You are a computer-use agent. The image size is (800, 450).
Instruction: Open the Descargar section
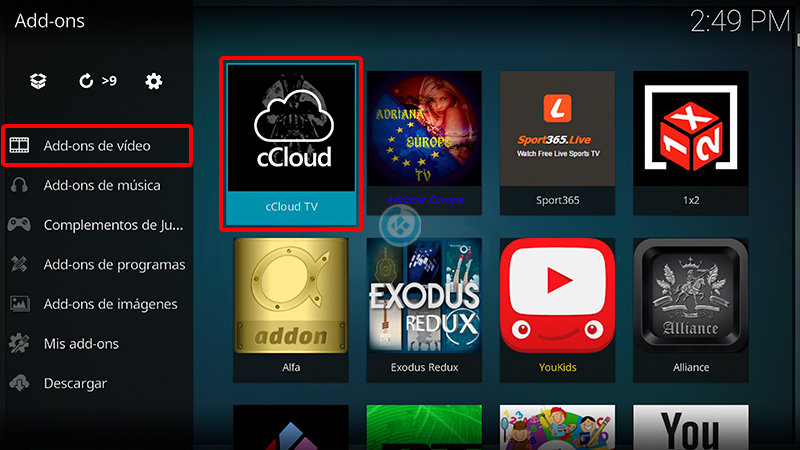coord(97,383)
